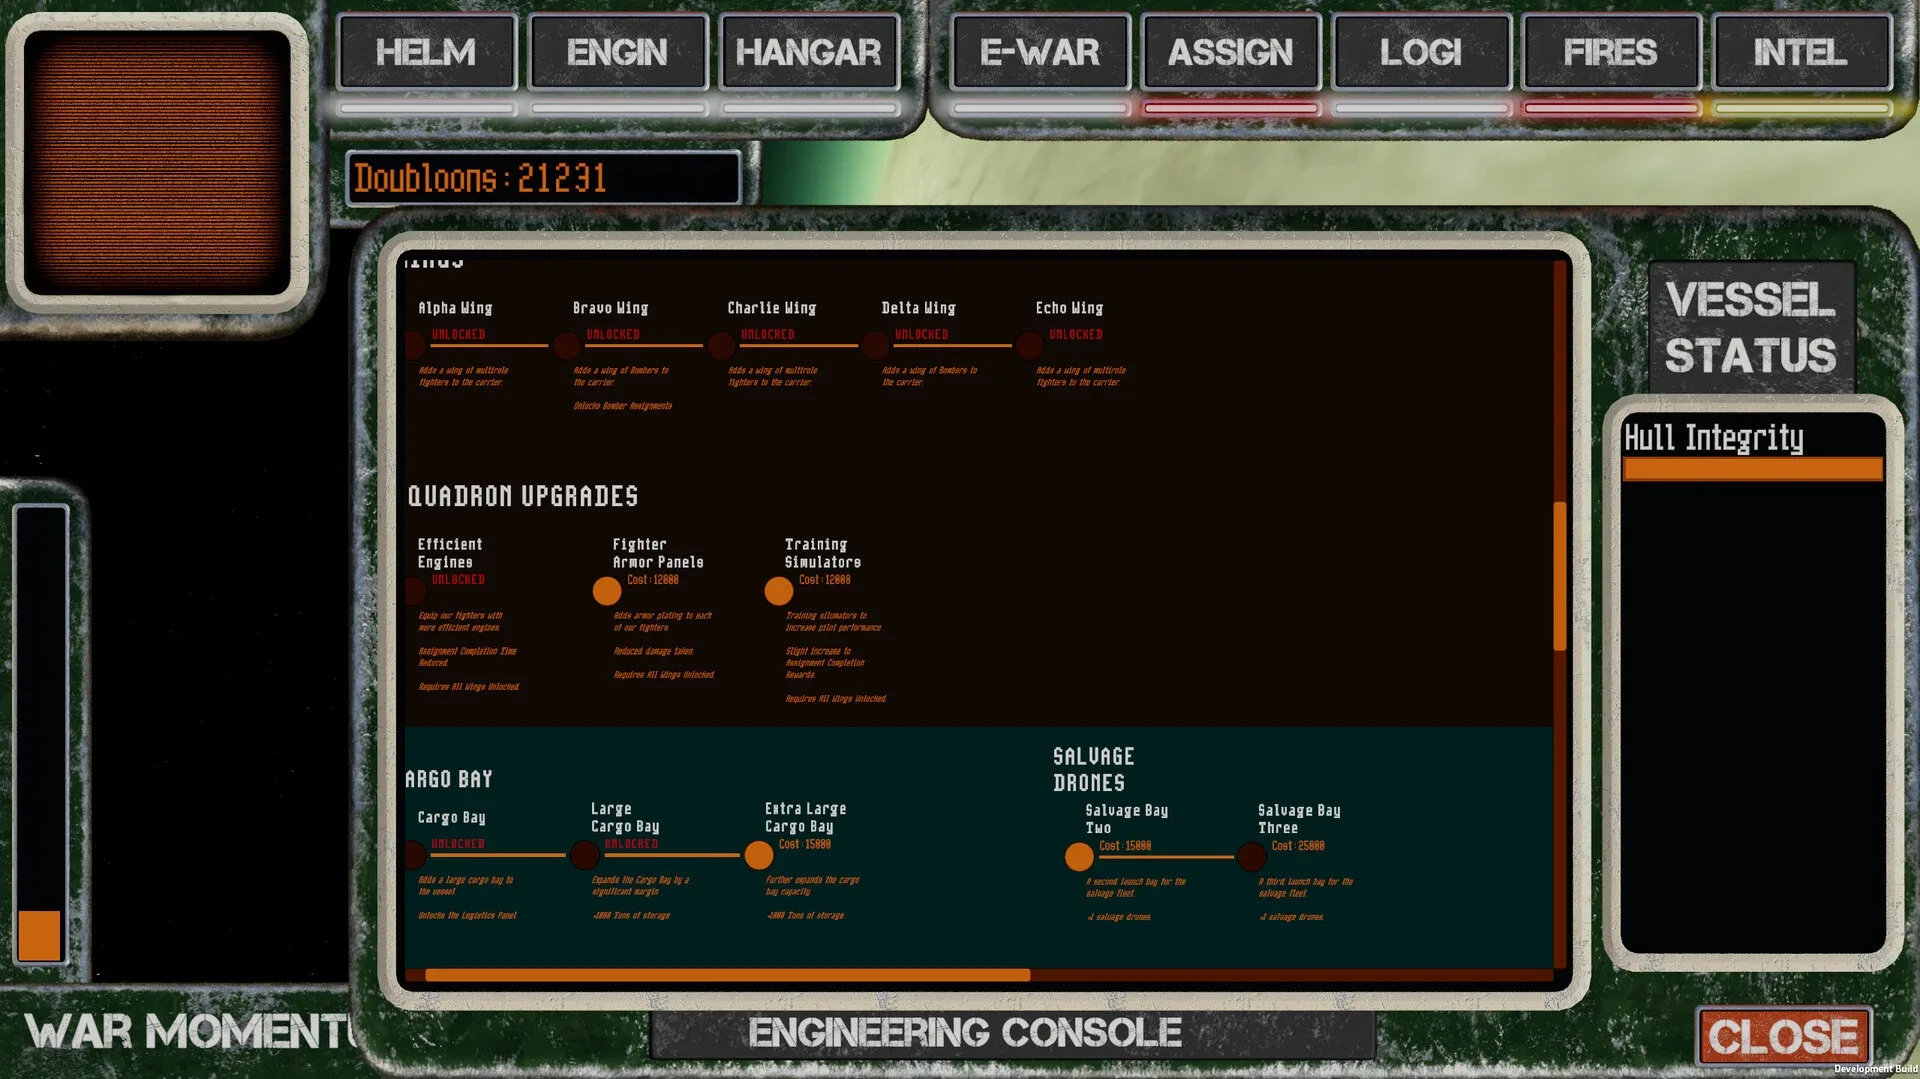Select the Salvage Bay Three locked node
This screenshot has width=1920, height=1079.
(x=1251, y=857)
